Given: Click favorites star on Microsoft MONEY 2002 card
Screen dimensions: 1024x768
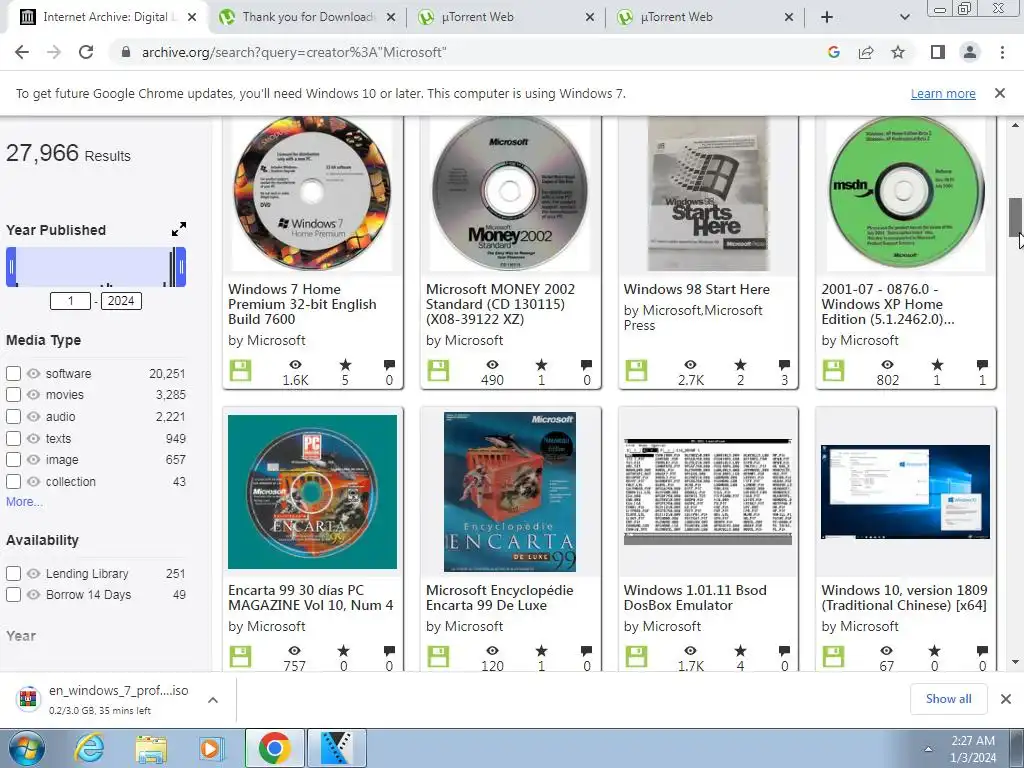Looking at the screenshot, I should (x=541, y=365).
